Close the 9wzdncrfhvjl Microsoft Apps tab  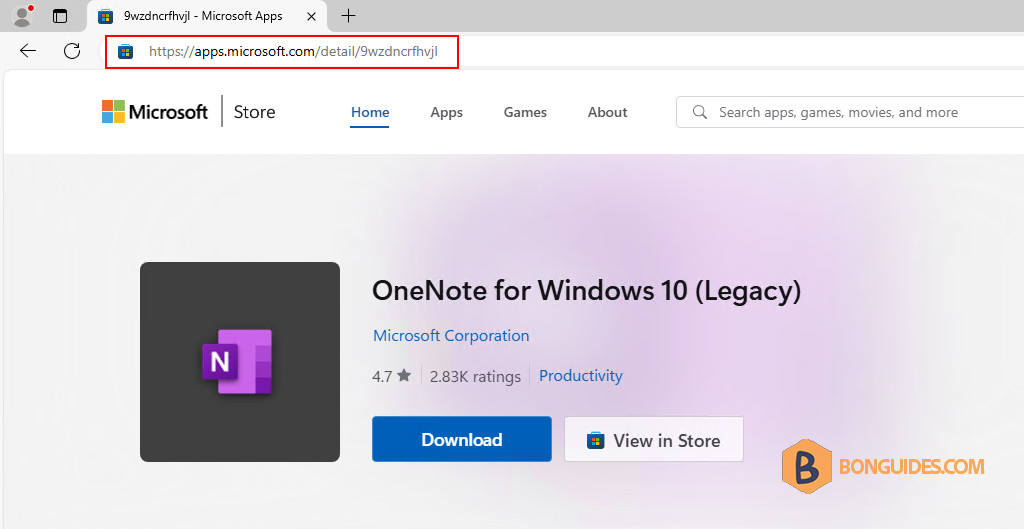point(312,16)
